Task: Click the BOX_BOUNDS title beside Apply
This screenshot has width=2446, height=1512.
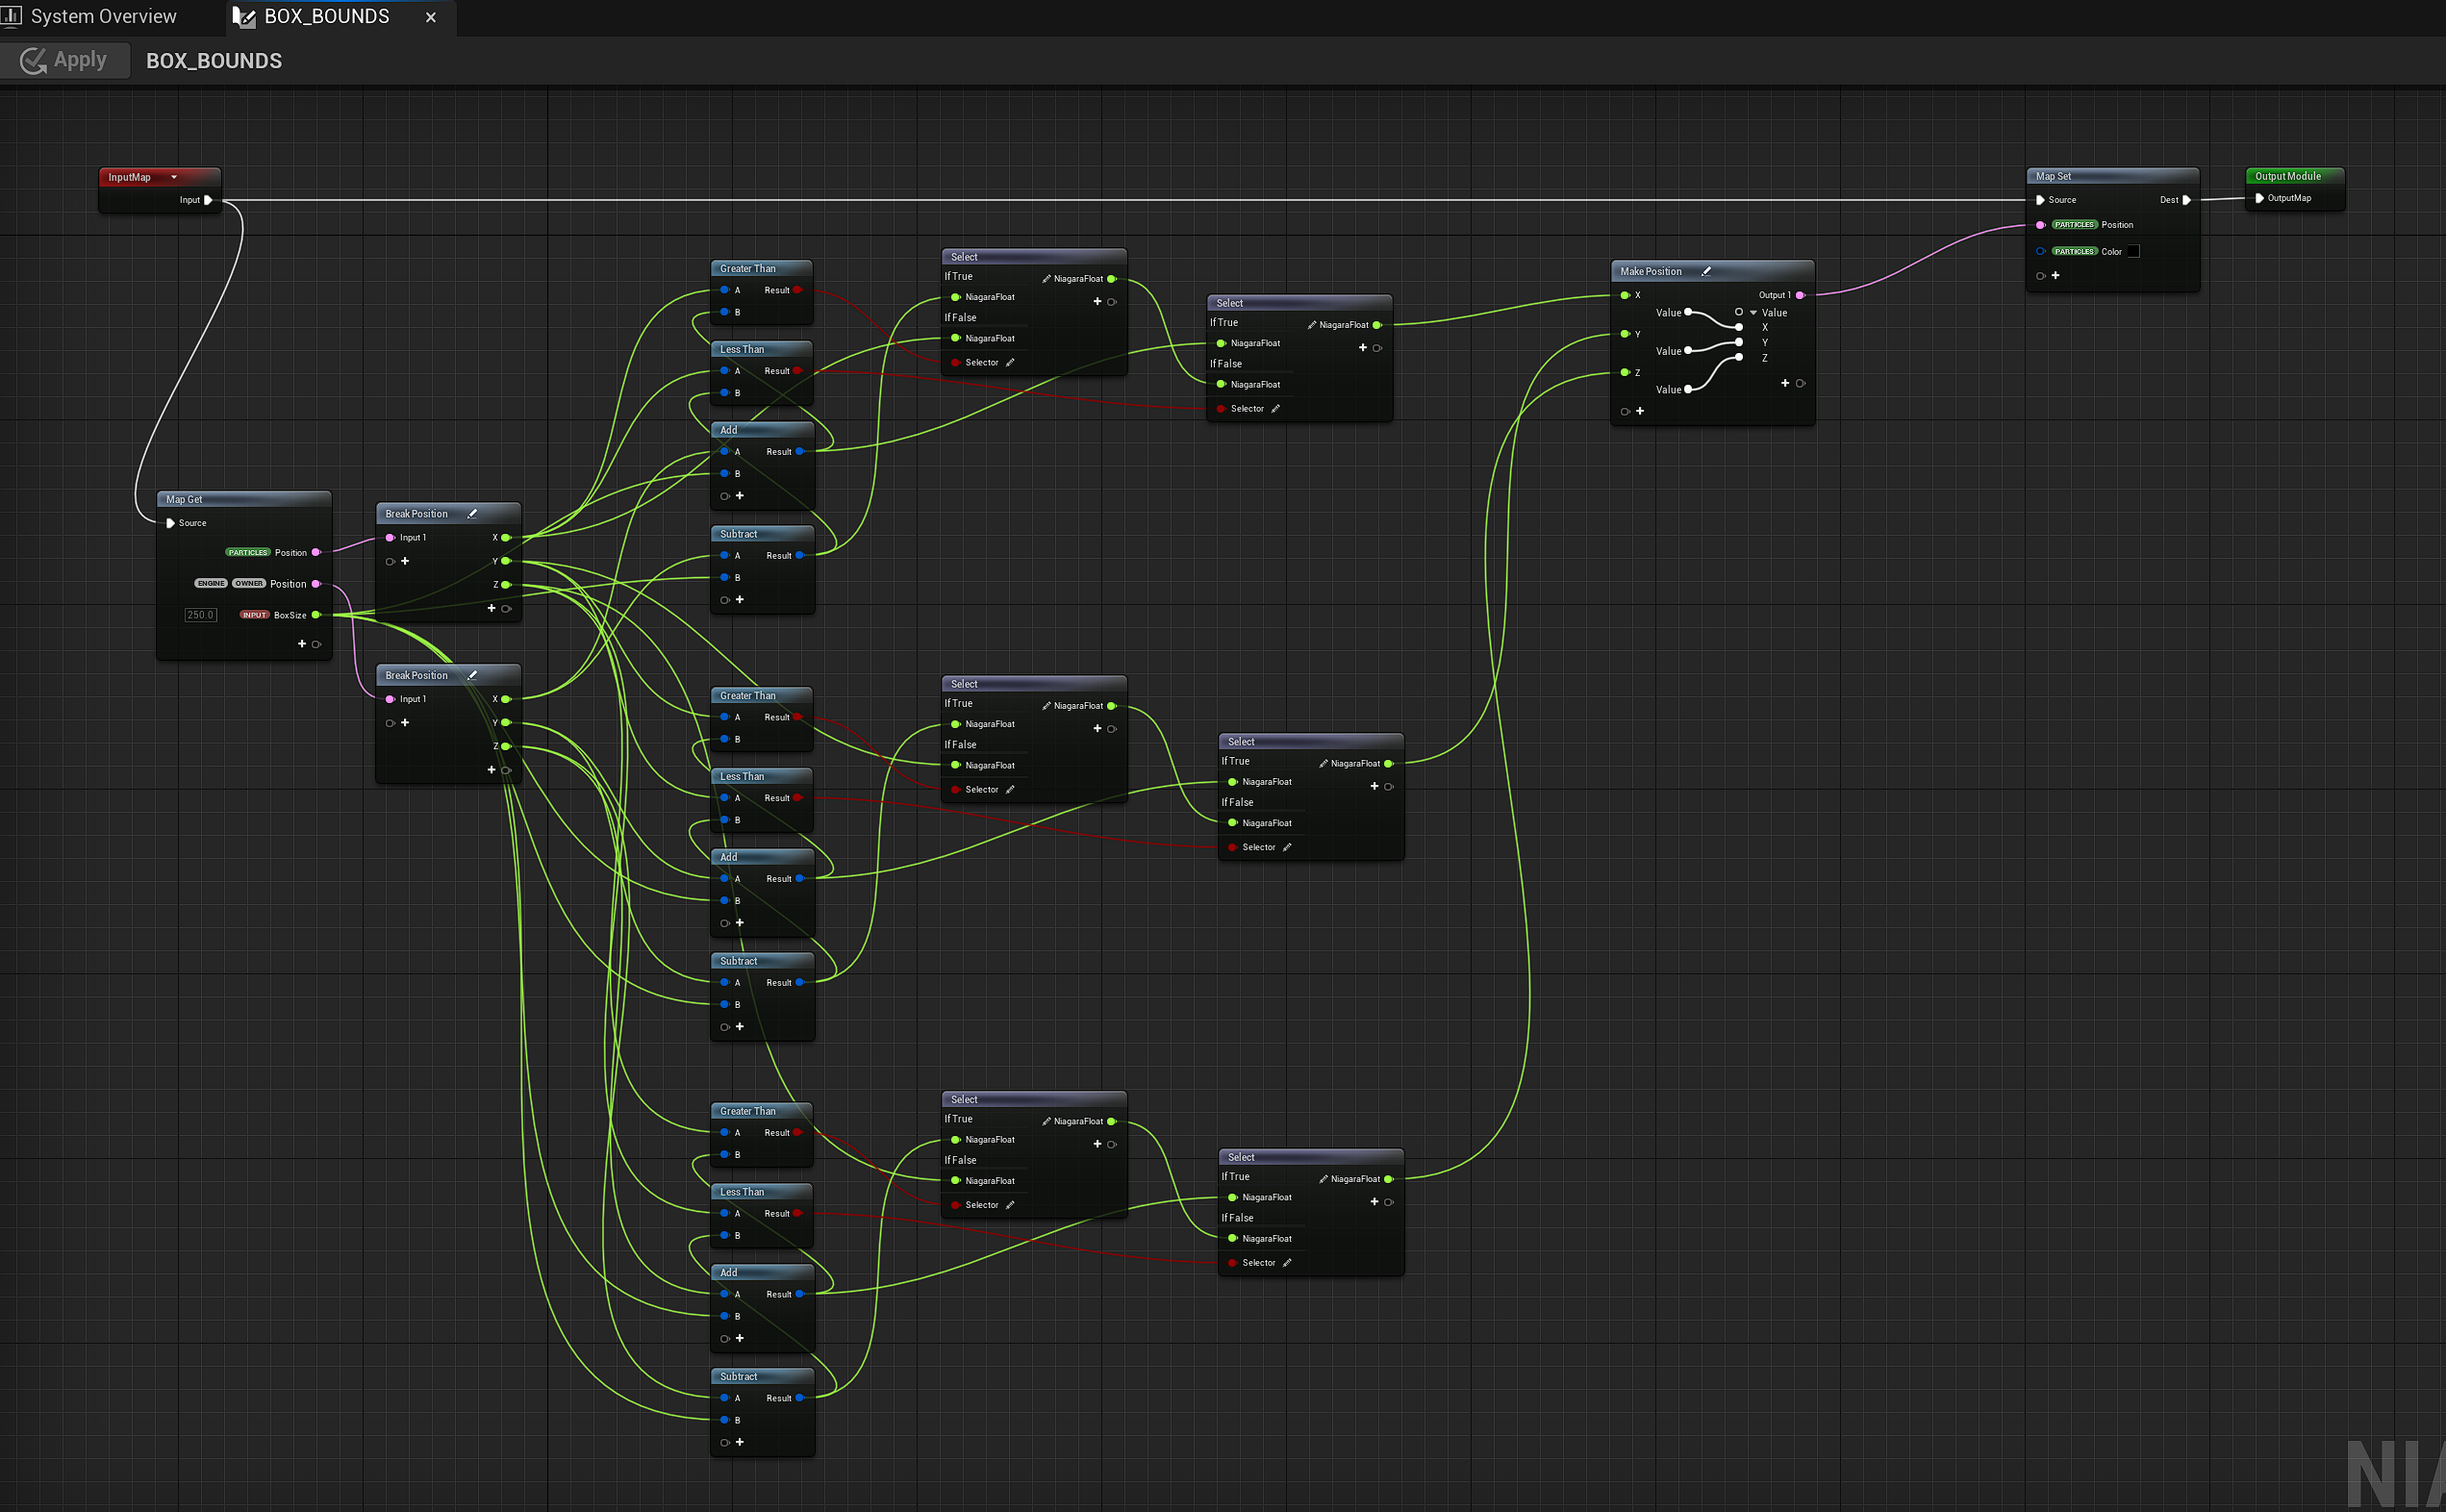Action: [214, 61]
